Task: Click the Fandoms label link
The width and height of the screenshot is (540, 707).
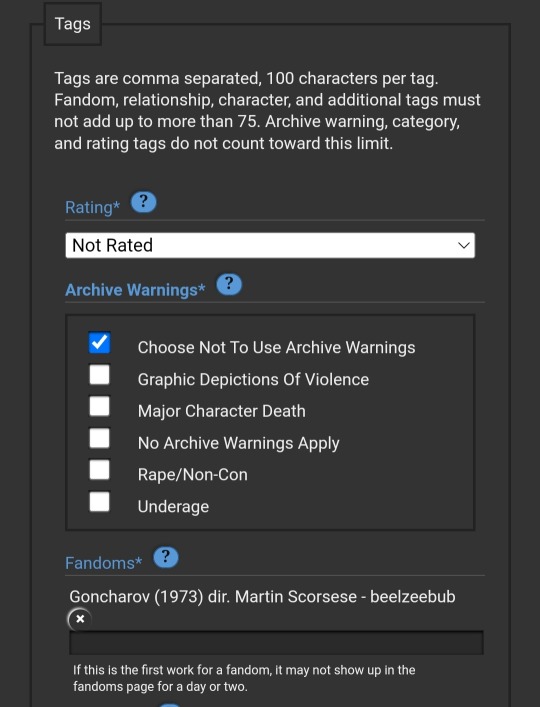Action: 104,563
